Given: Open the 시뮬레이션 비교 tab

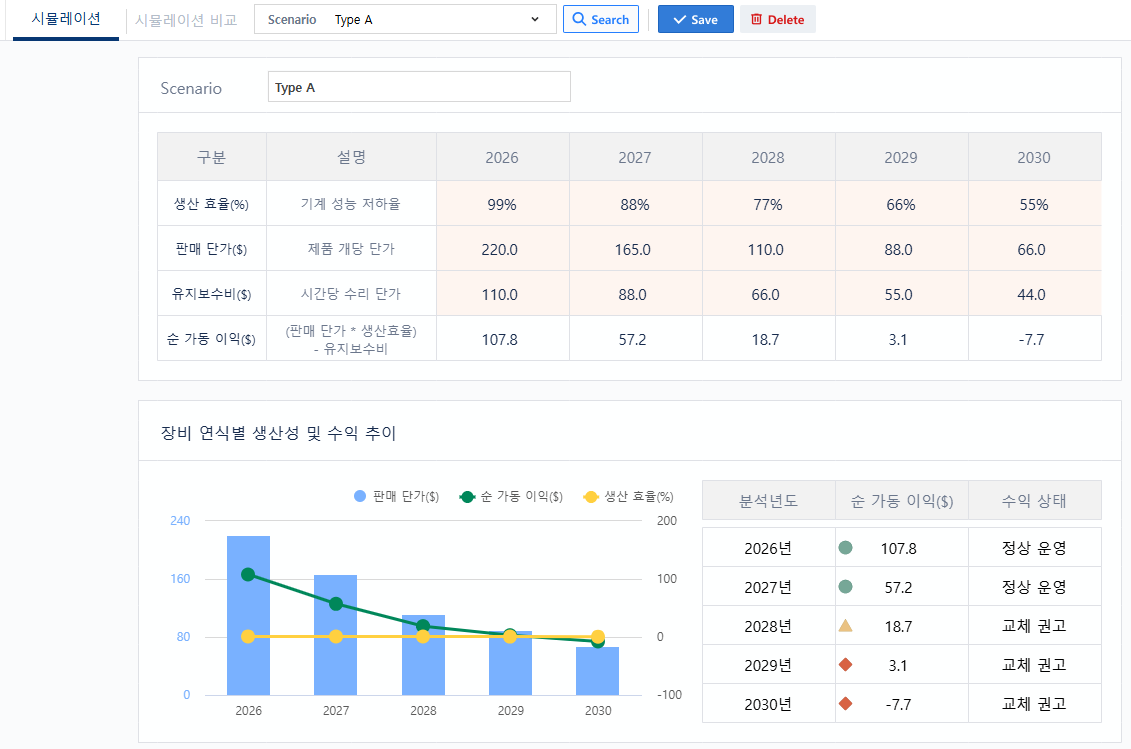Looking at the screenshot, I should click(x=186, y=20).
